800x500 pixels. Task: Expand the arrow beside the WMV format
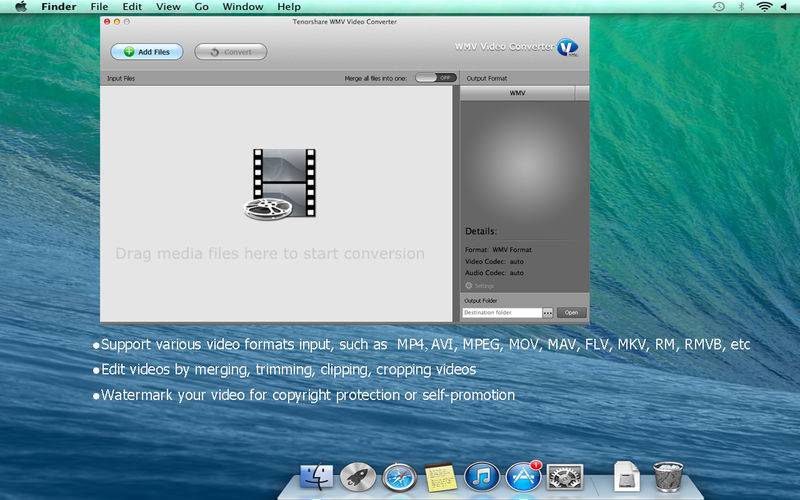tap(582, 93)
